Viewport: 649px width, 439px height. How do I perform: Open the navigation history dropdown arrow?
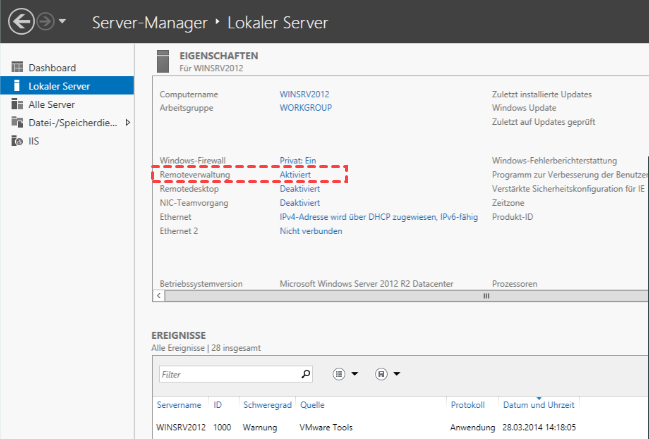click(64, 22)
